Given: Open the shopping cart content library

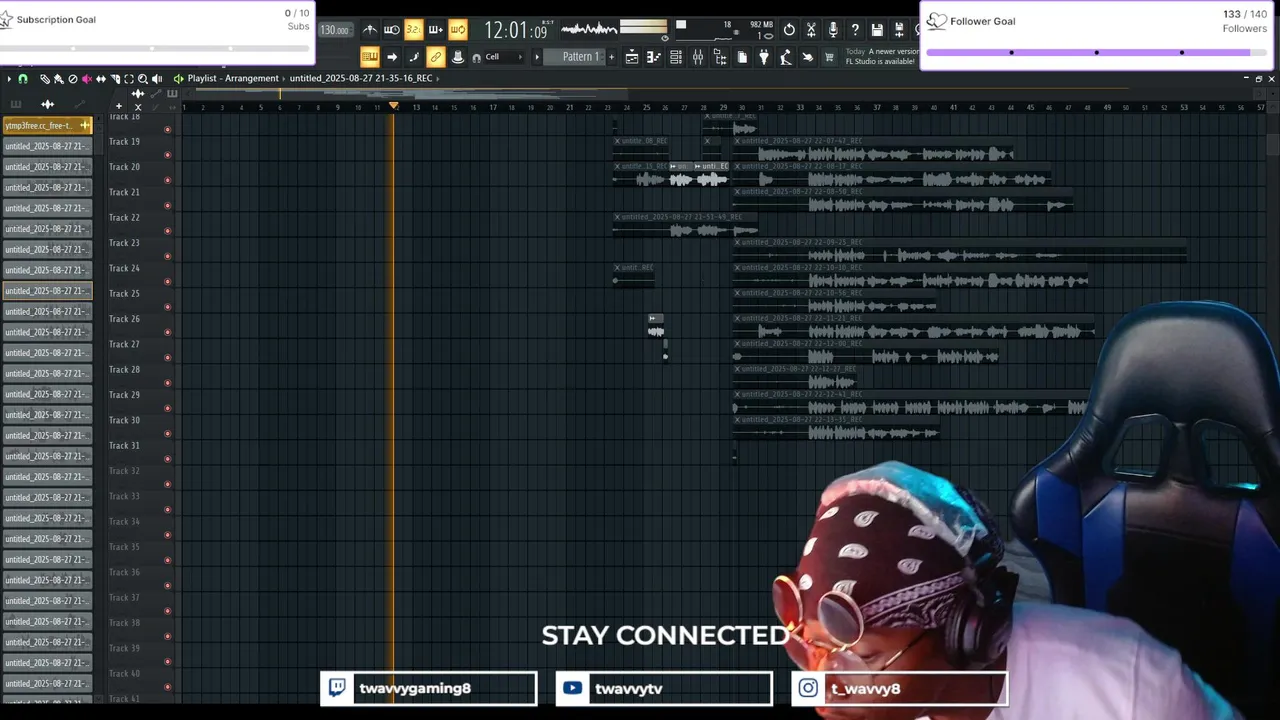Looking at the screenshot, I should 829,57.
